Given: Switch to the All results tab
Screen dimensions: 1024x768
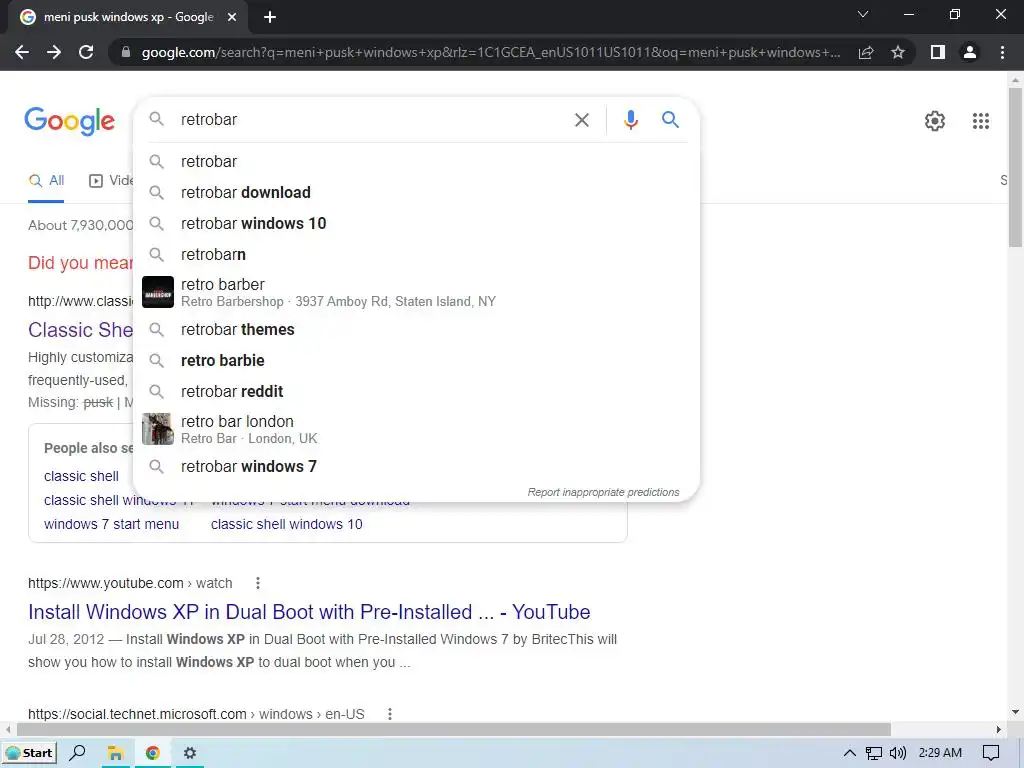Looking at the screenshot, I should click(46, 180).
